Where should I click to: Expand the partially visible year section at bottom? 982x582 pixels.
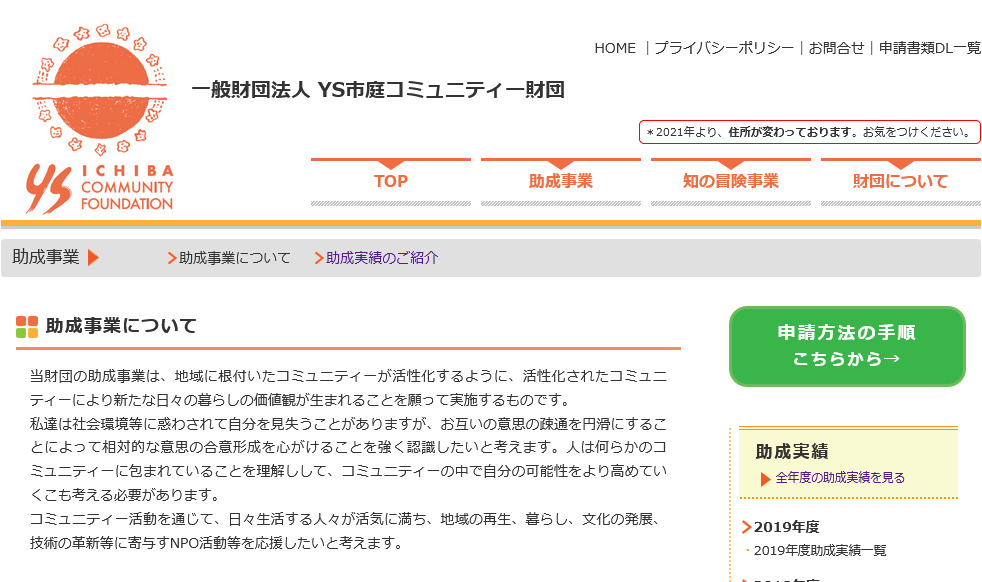tap(746, 578)
